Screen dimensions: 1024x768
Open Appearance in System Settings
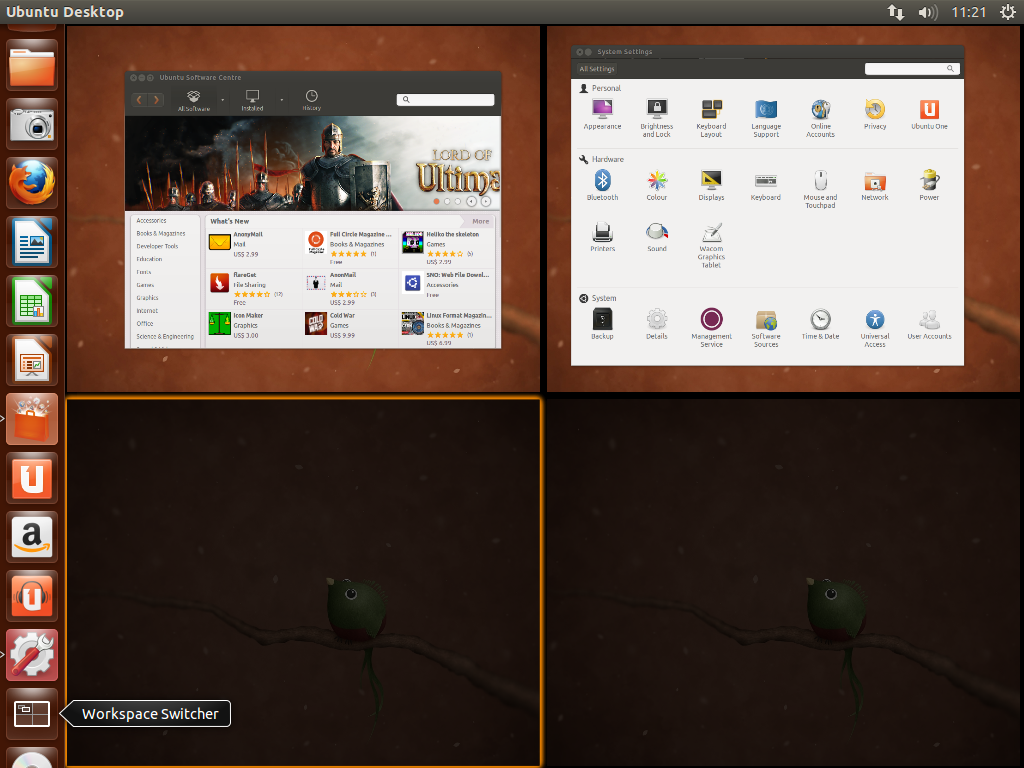coord(602,115)
